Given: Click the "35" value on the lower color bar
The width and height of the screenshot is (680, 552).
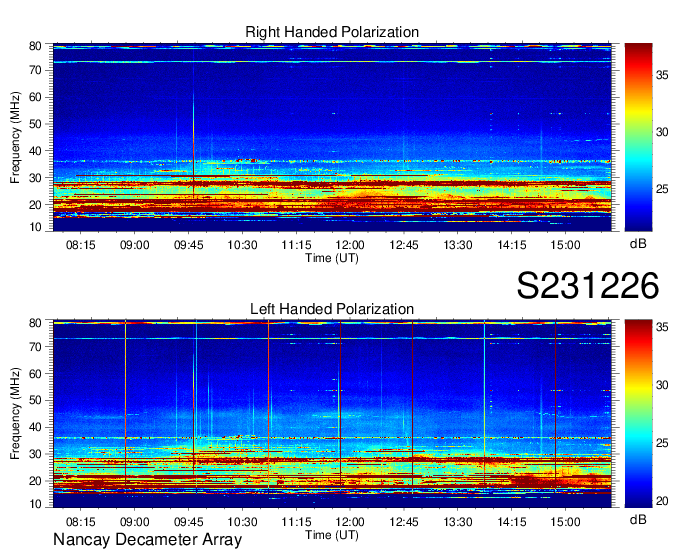Looking at the screenshot, I should (662, 327).
